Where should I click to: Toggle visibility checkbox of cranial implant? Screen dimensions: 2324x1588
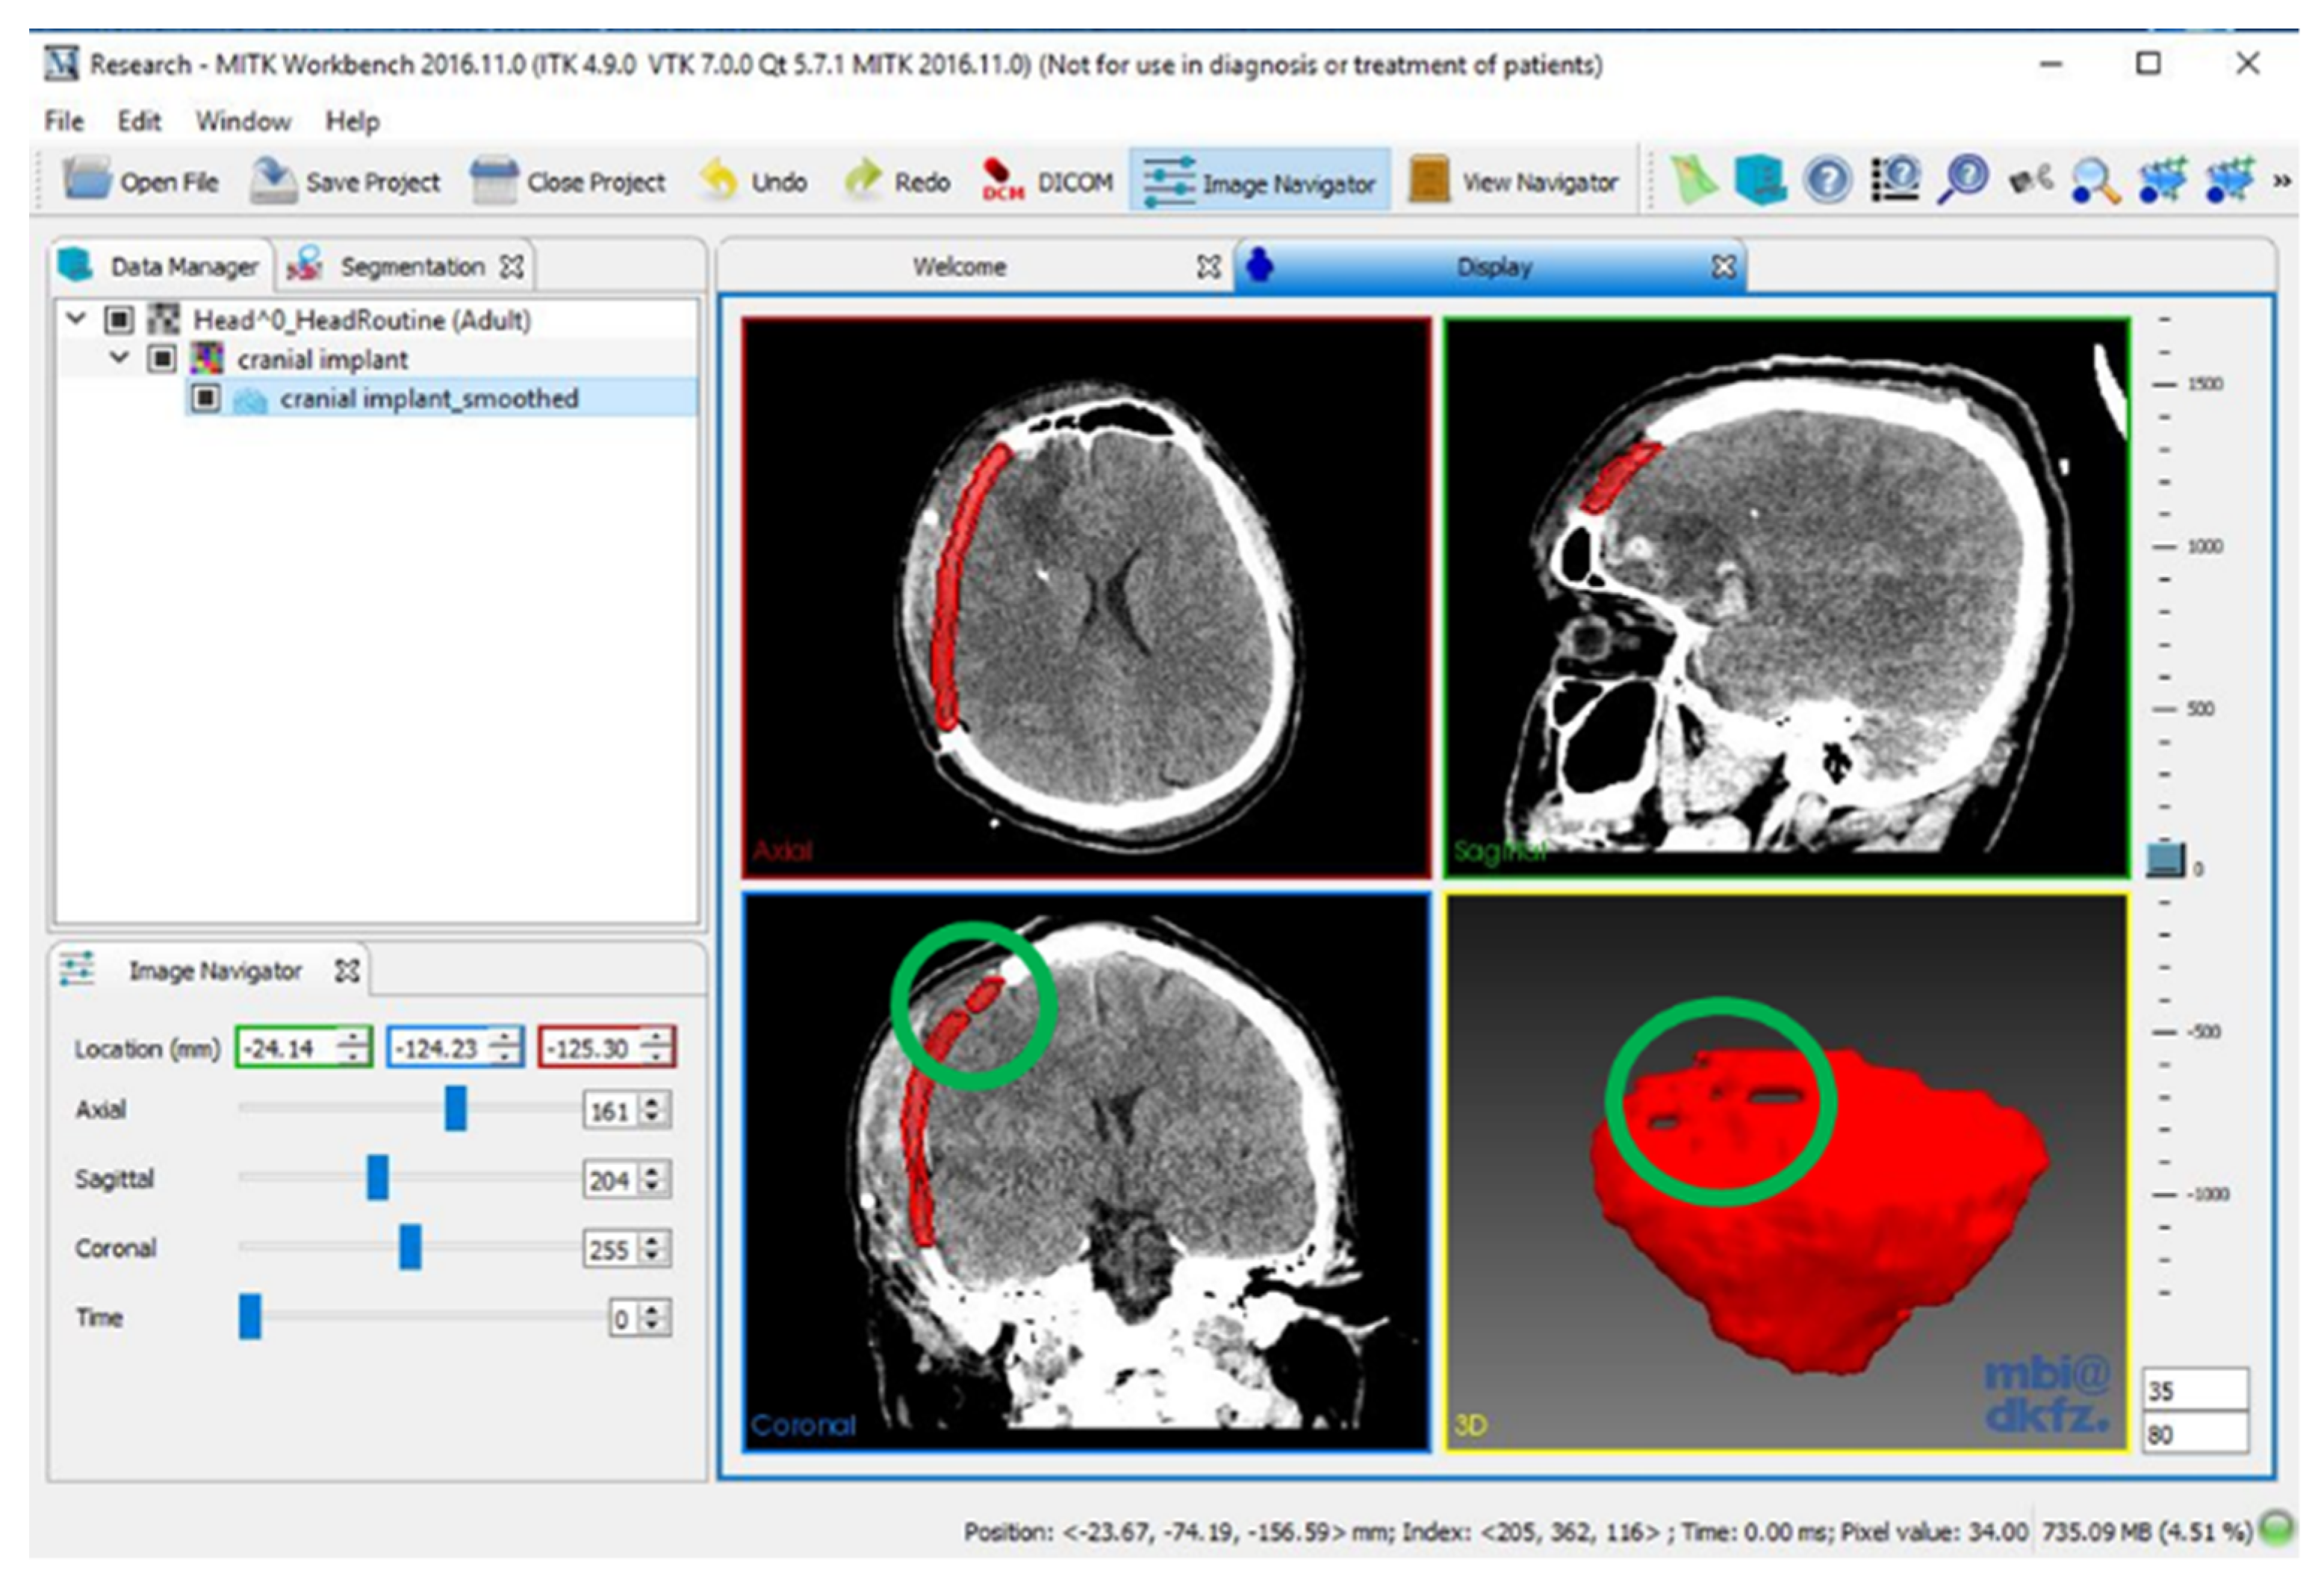(162, 358)
